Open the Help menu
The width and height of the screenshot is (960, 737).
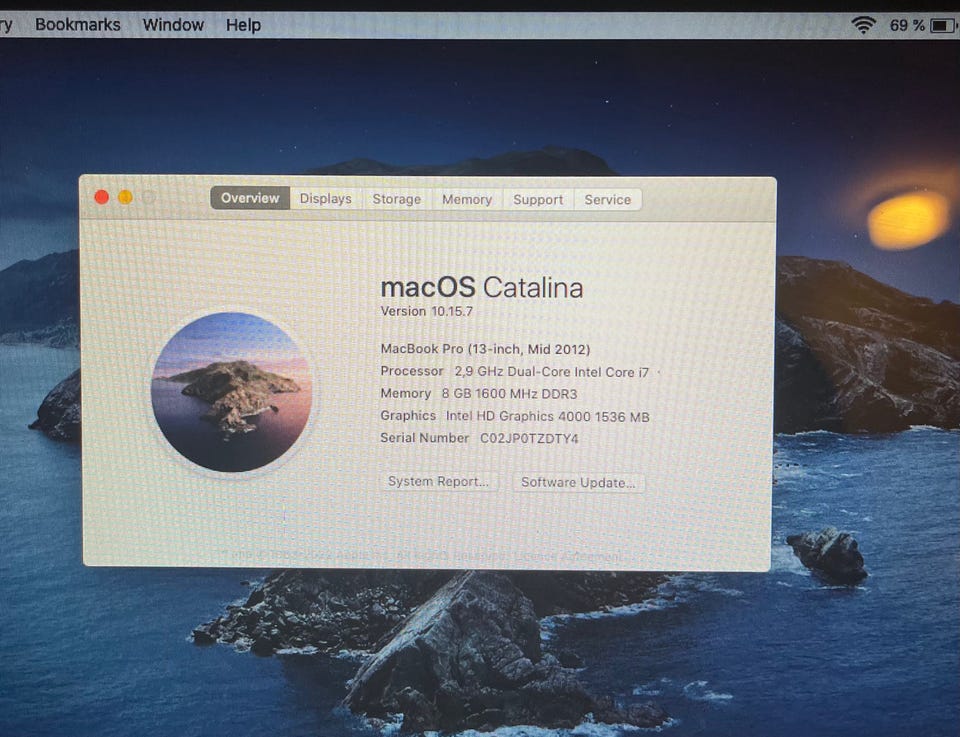click(x=243, y=25)
